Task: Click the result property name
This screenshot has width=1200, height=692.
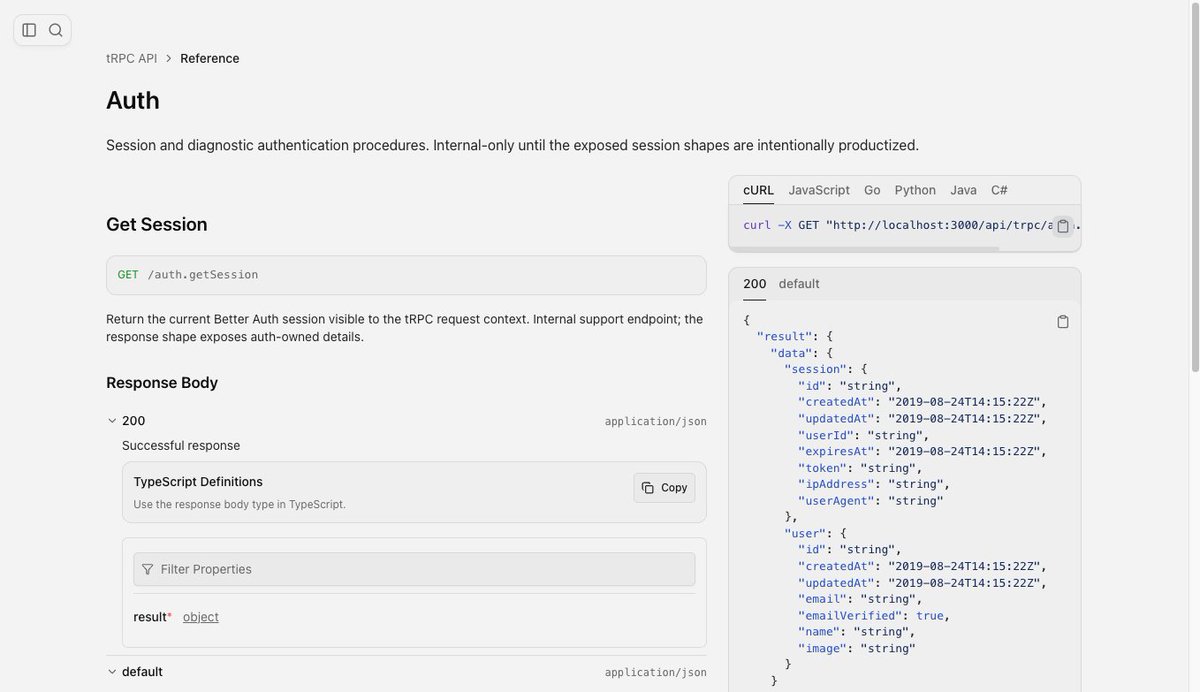Action: coord(150,617)
